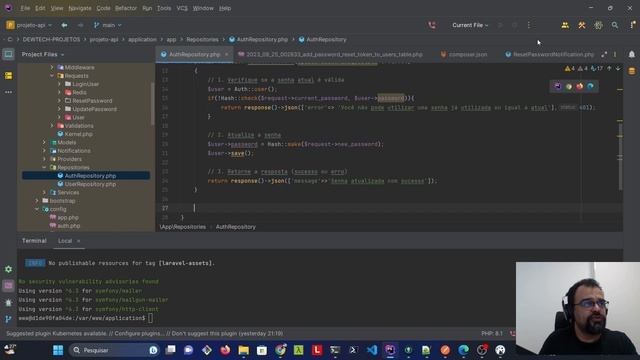Open IDE settings gear icon
The image size is (640, 360).
point(598,25)
